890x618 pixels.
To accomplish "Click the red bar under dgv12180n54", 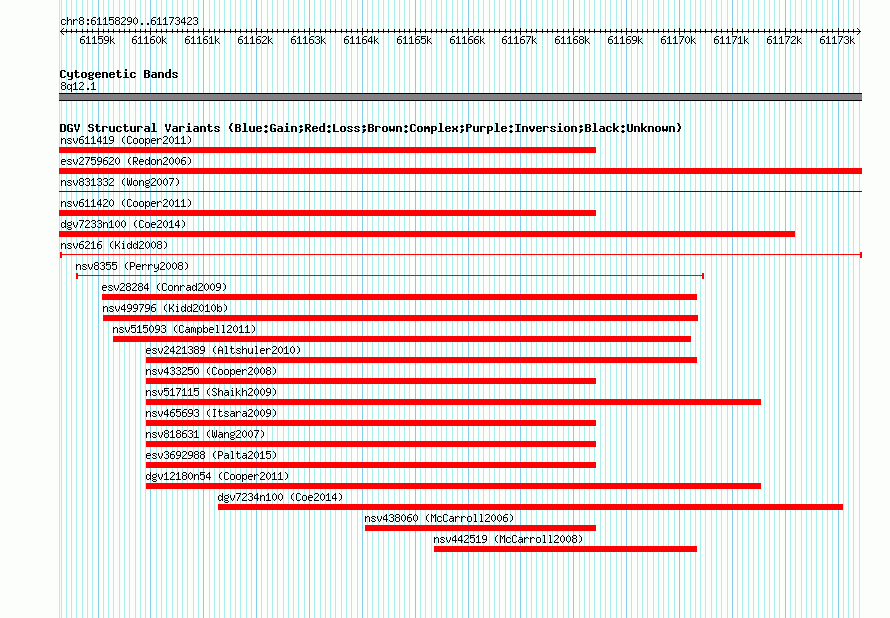I will click(x=453, y=486).
